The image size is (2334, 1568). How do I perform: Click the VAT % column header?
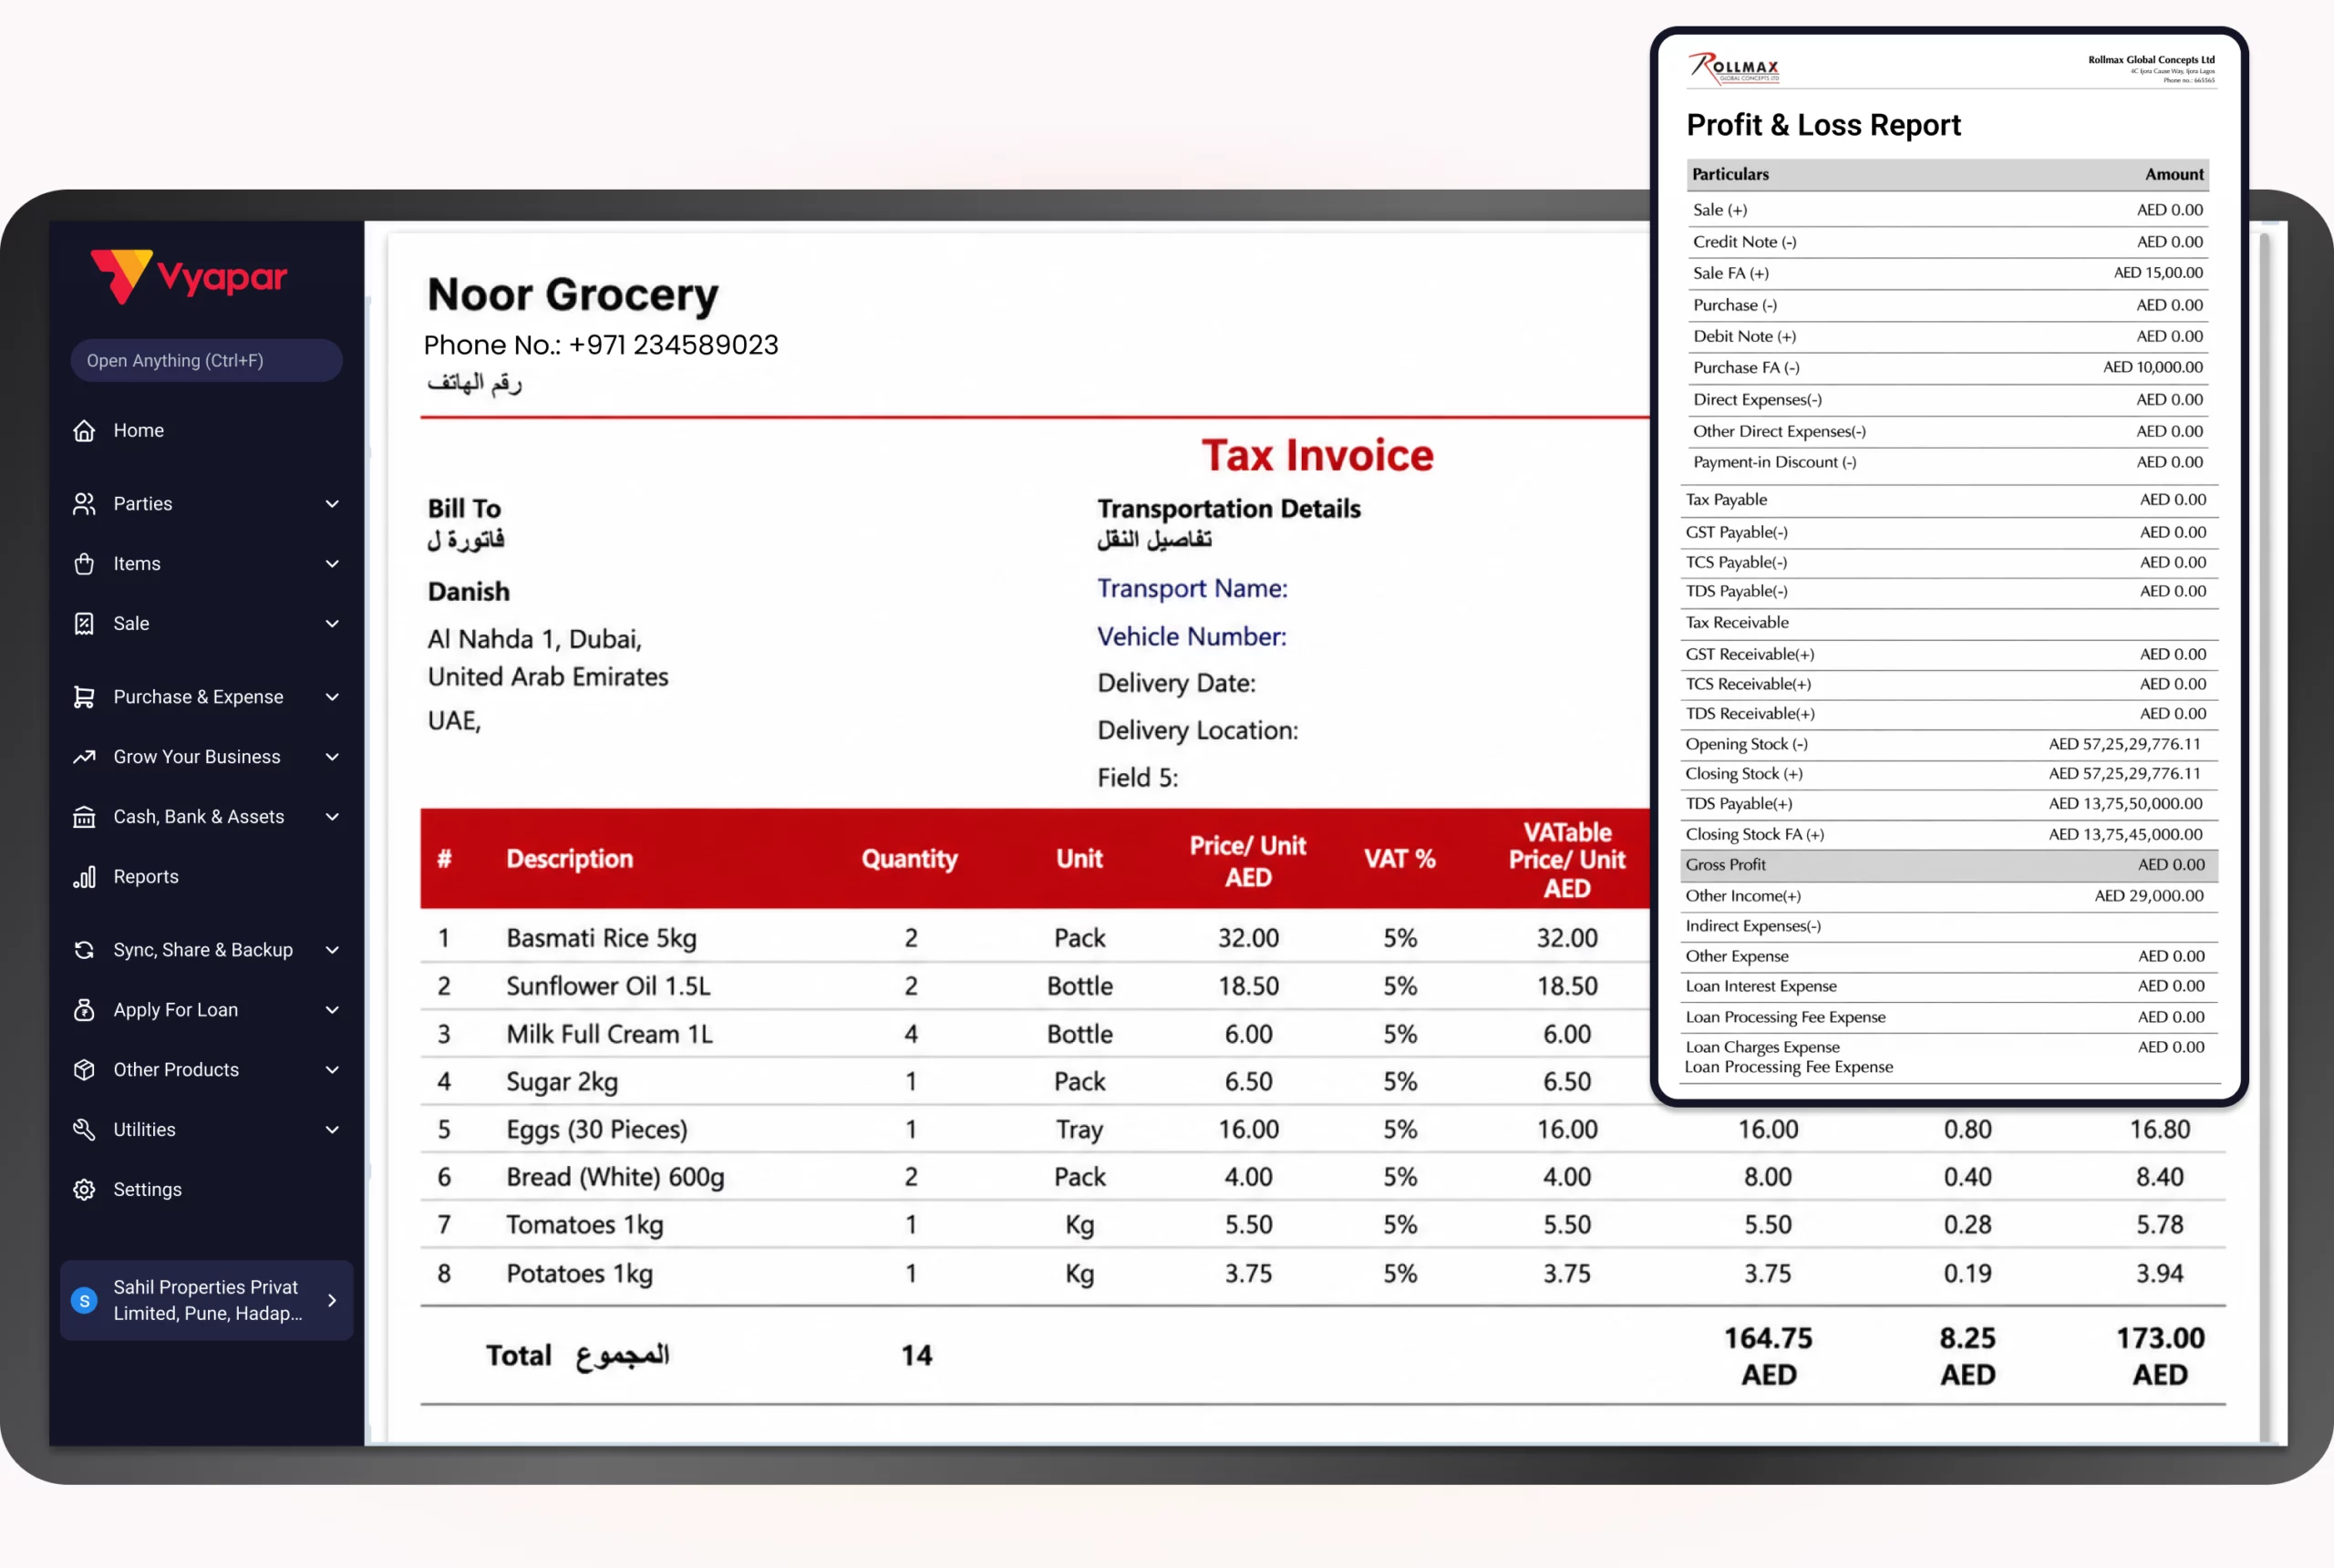pos(1400,859)
